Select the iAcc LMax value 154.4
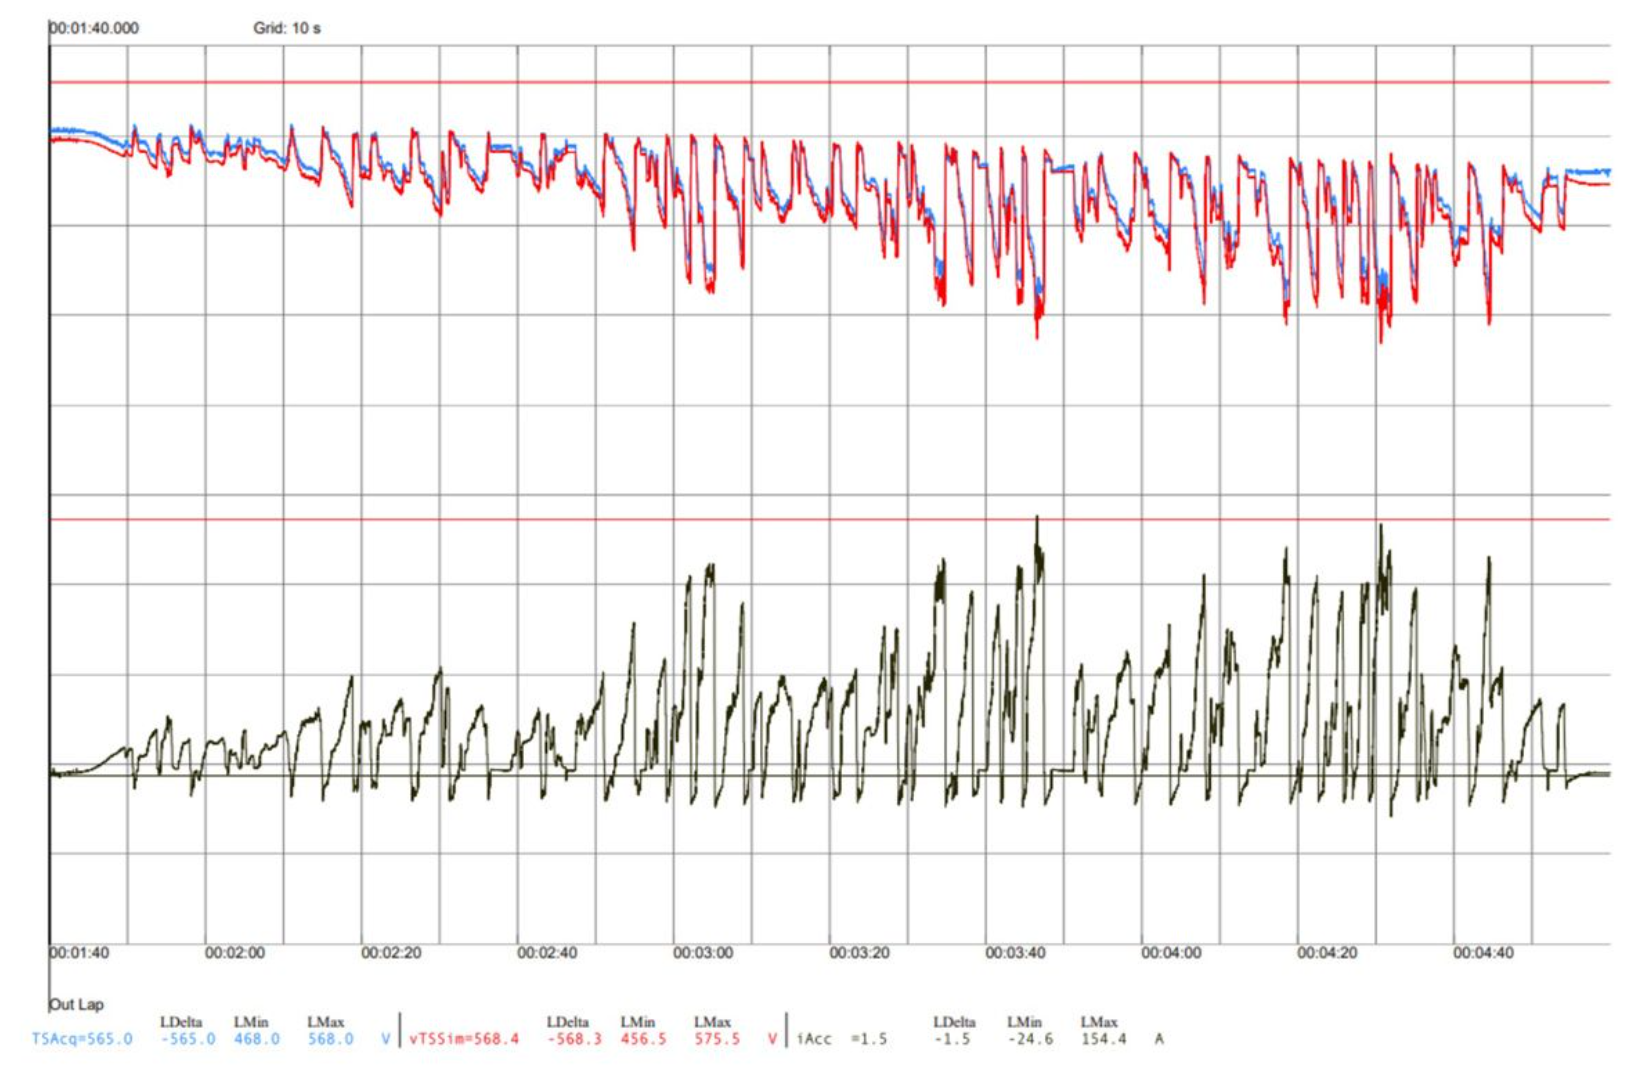Screen dimensions: 1638x1069 tap(1103, 1039)
